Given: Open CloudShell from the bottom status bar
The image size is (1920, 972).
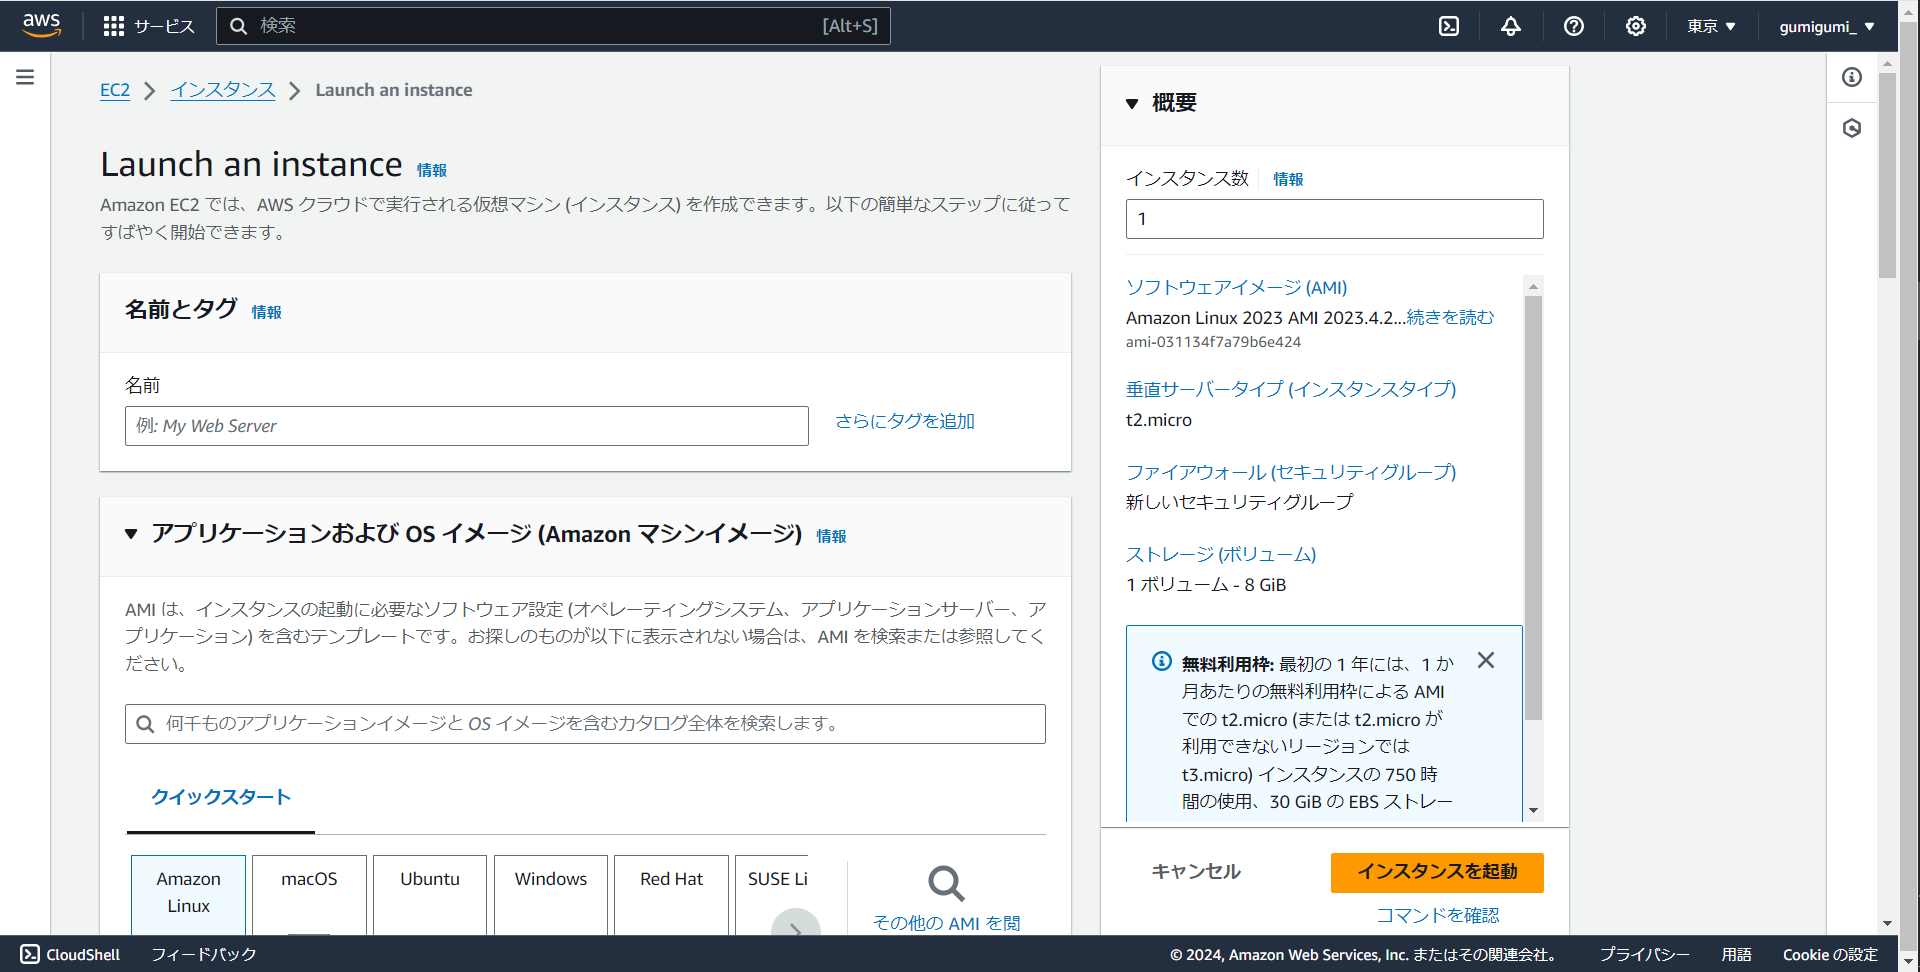Looking at the screenshot, I should [69, 954].
